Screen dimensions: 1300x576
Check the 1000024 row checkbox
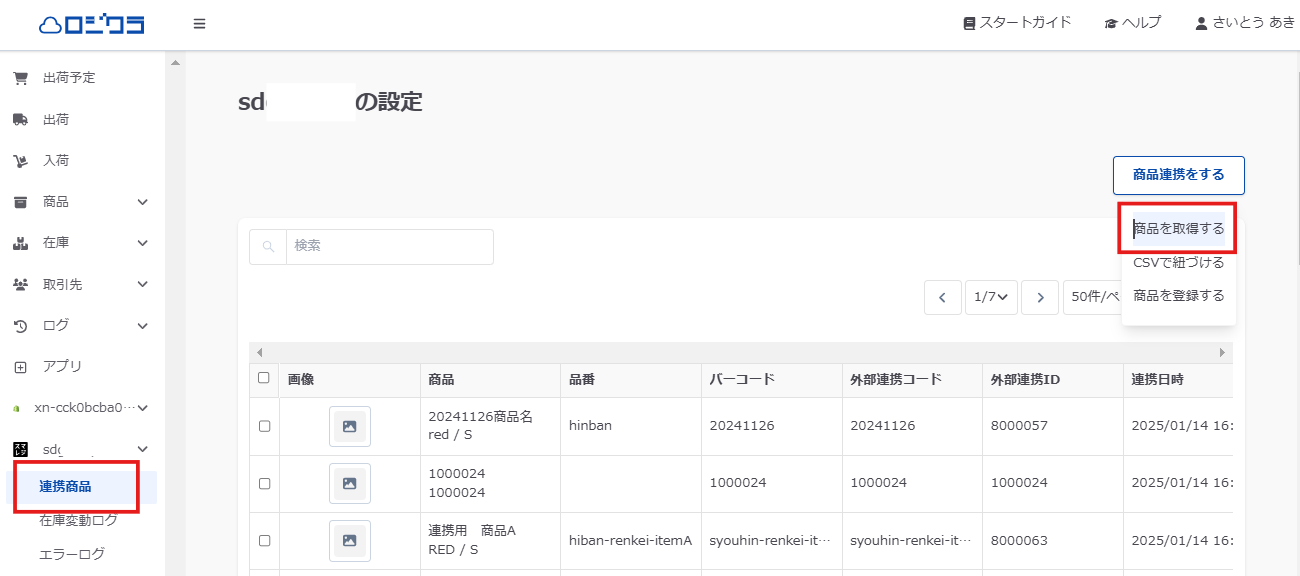point(264,483)
